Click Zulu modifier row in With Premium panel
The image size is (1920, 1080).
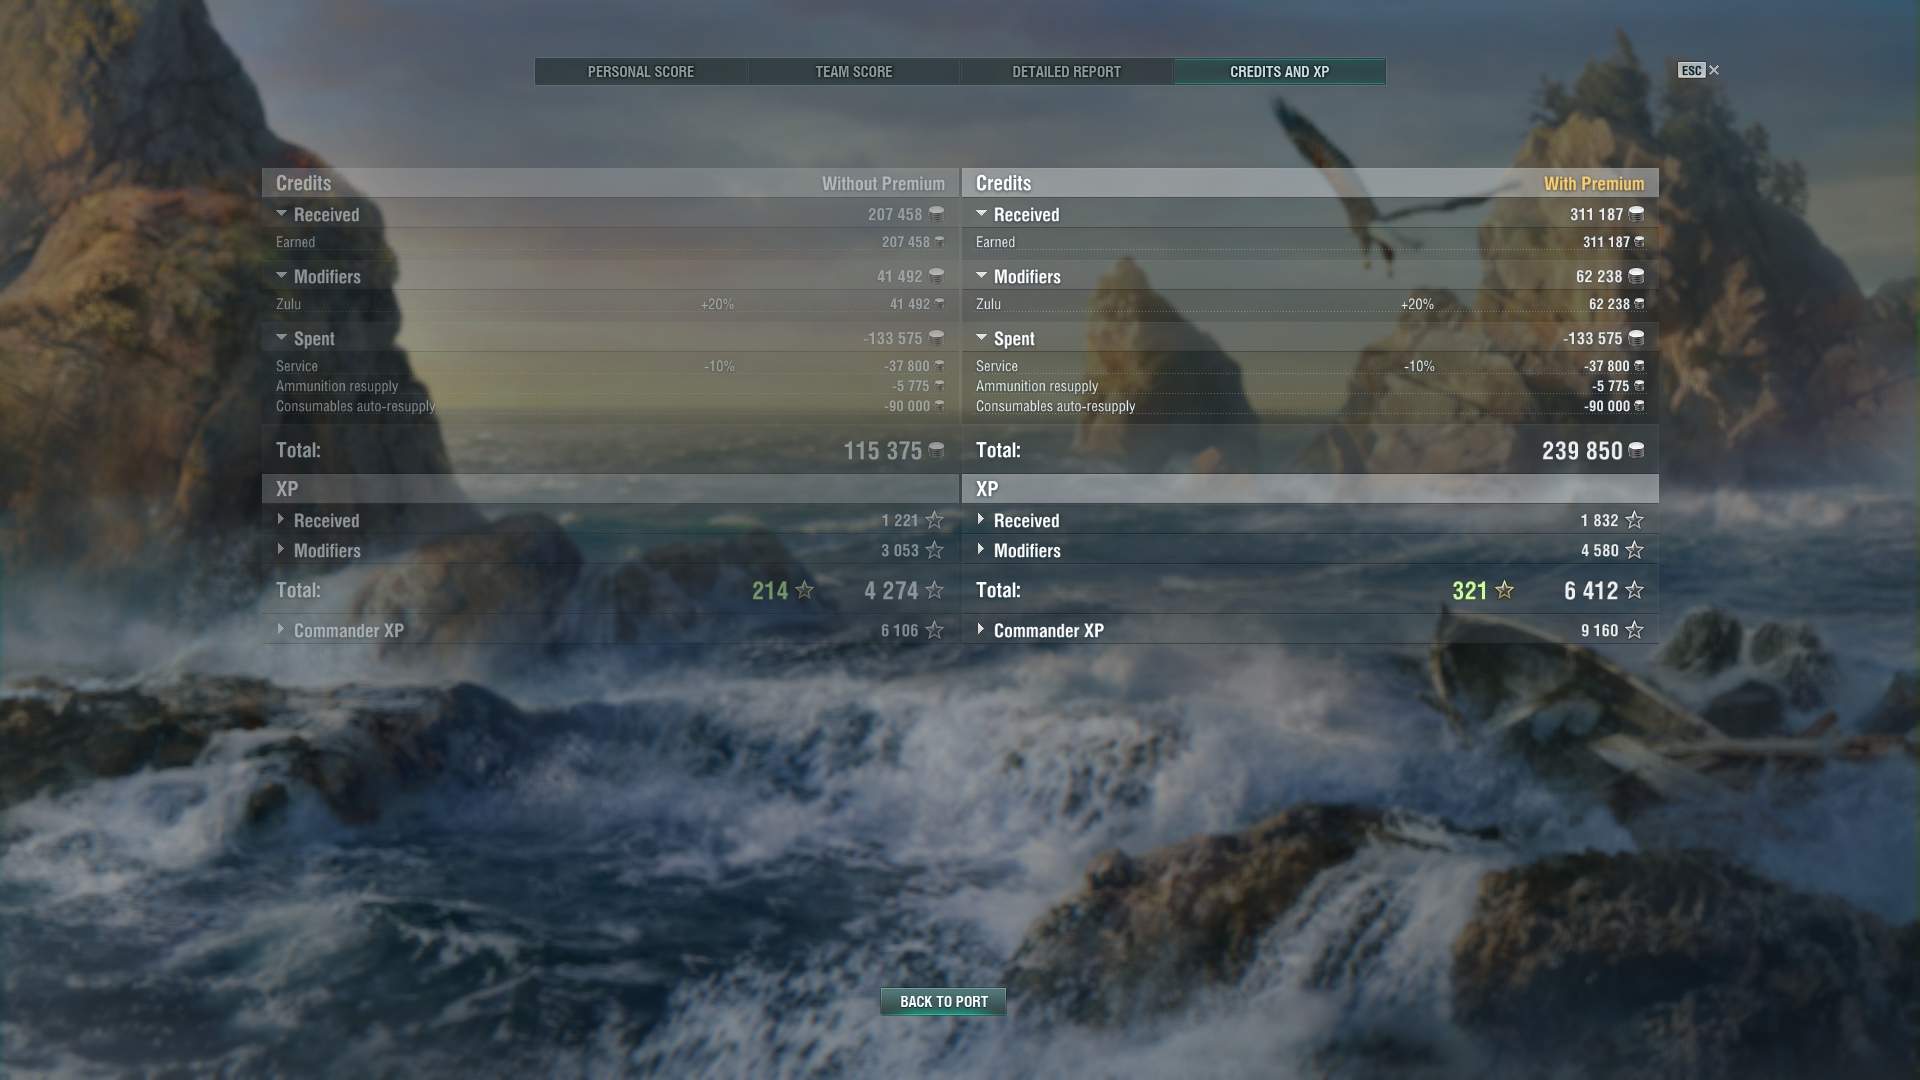point(1310,304)
